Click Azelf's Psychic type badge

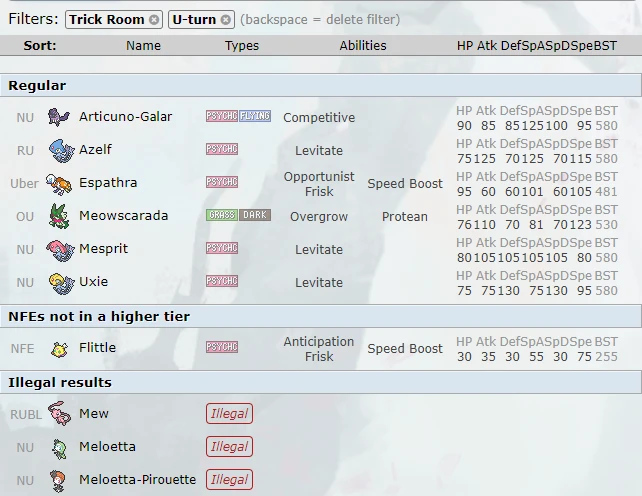[x=222, y=149]
